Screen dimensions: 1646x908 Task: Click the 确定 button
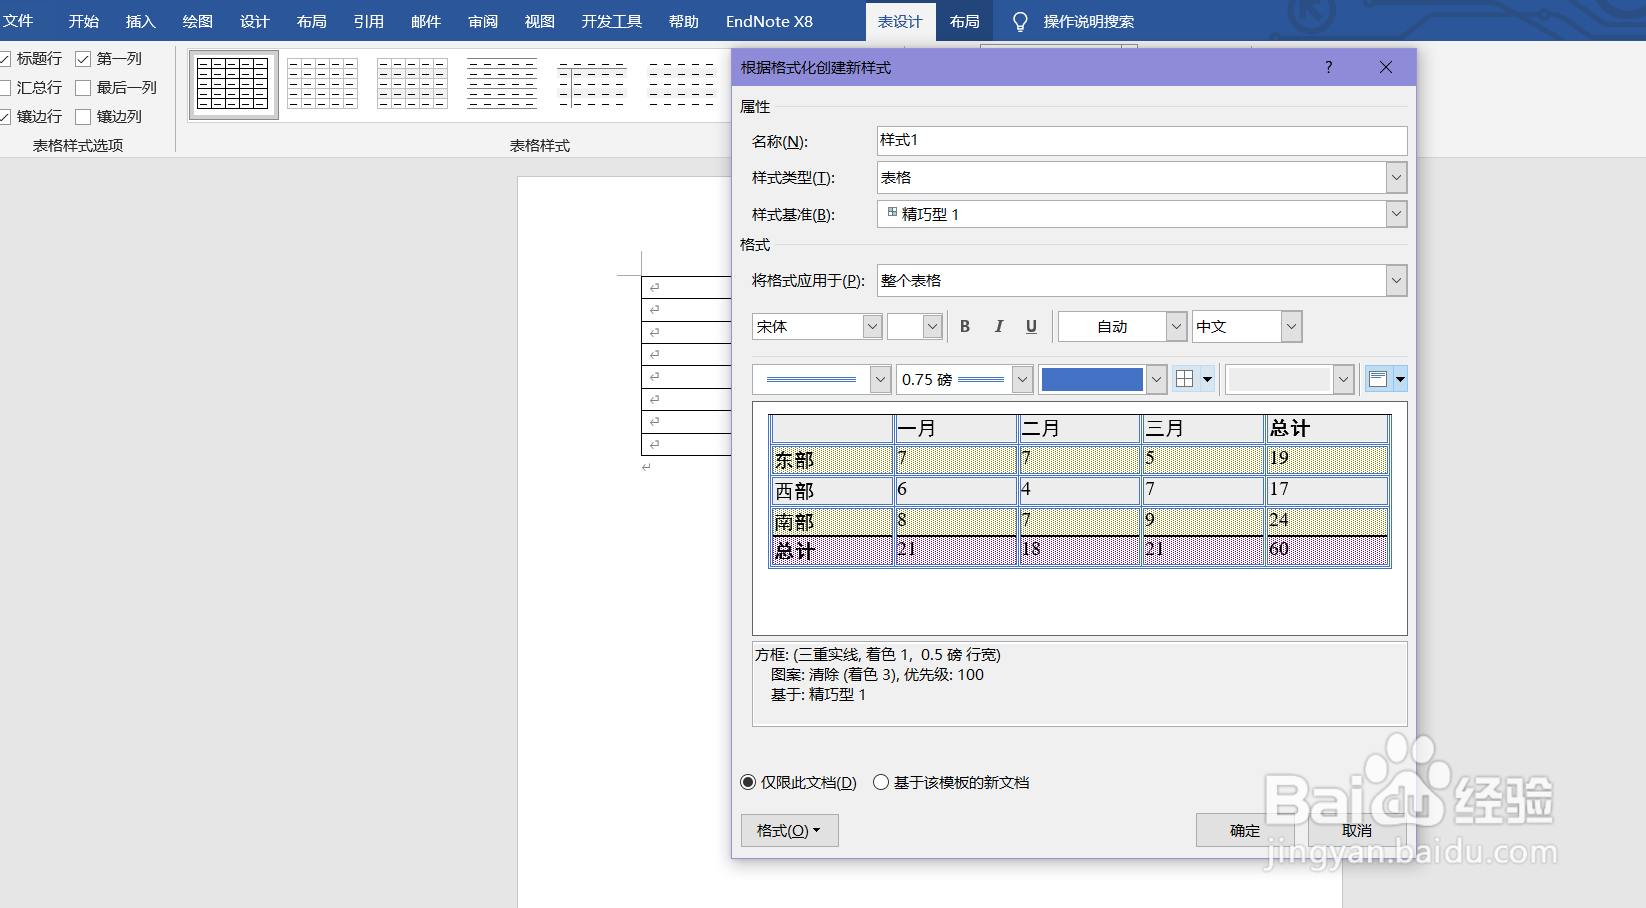click(1244, 830)
